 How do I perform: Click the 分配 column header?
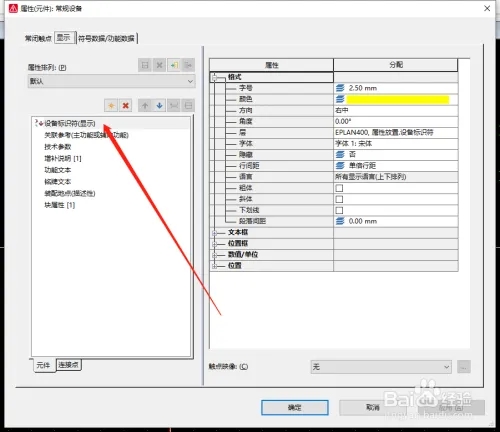pyautogui.click(x=396, y=65)
